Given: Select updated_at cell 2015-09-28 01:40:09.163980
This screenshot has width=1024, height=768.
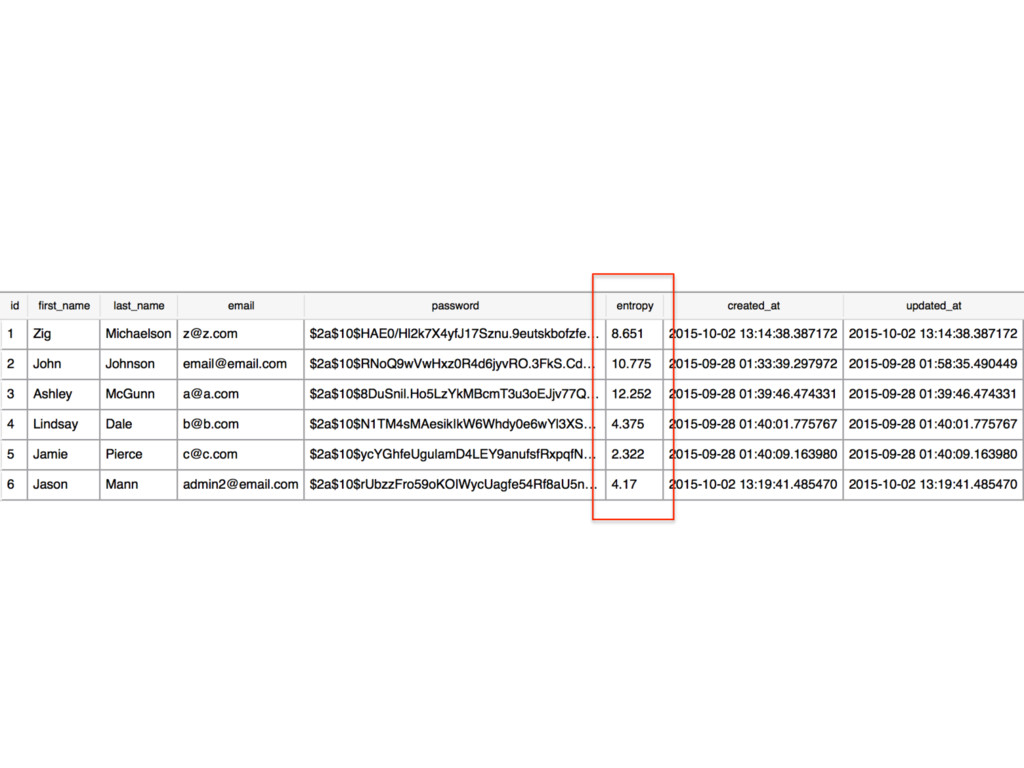Looking at the screenshot, I should [x=934, y=454].
